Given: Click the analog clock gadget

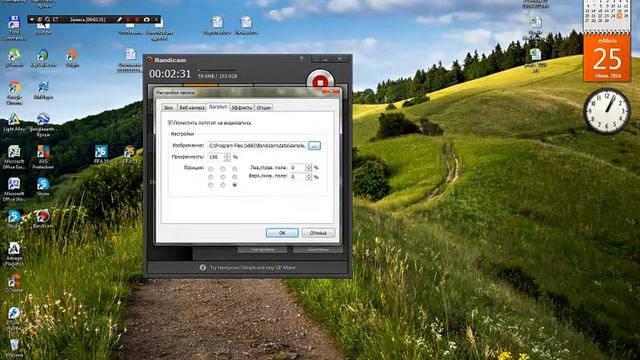Looking at the screenshot, I should (x=607, y=111).
